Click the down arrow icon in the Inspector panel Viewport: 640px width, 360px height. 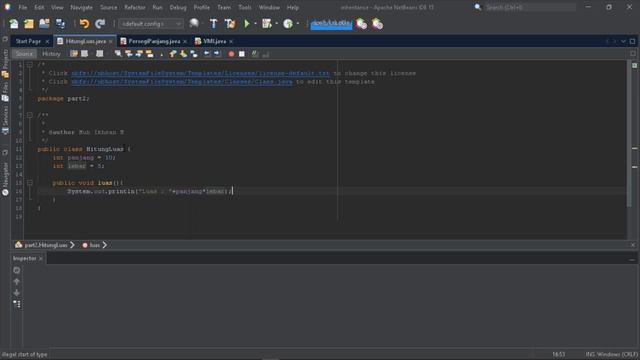tap(17, 293)
